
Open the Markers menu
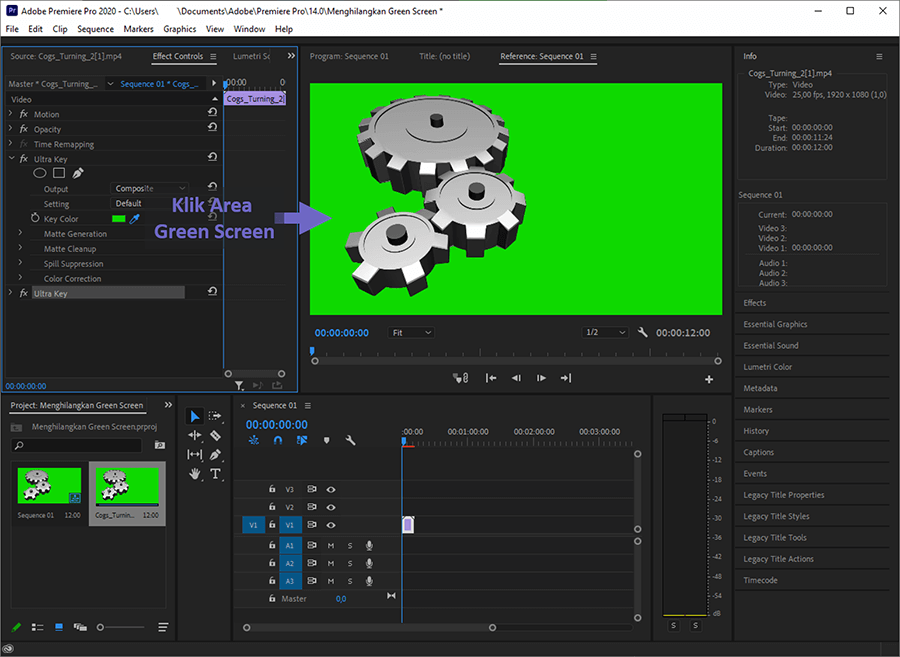[x=138, y=29]
